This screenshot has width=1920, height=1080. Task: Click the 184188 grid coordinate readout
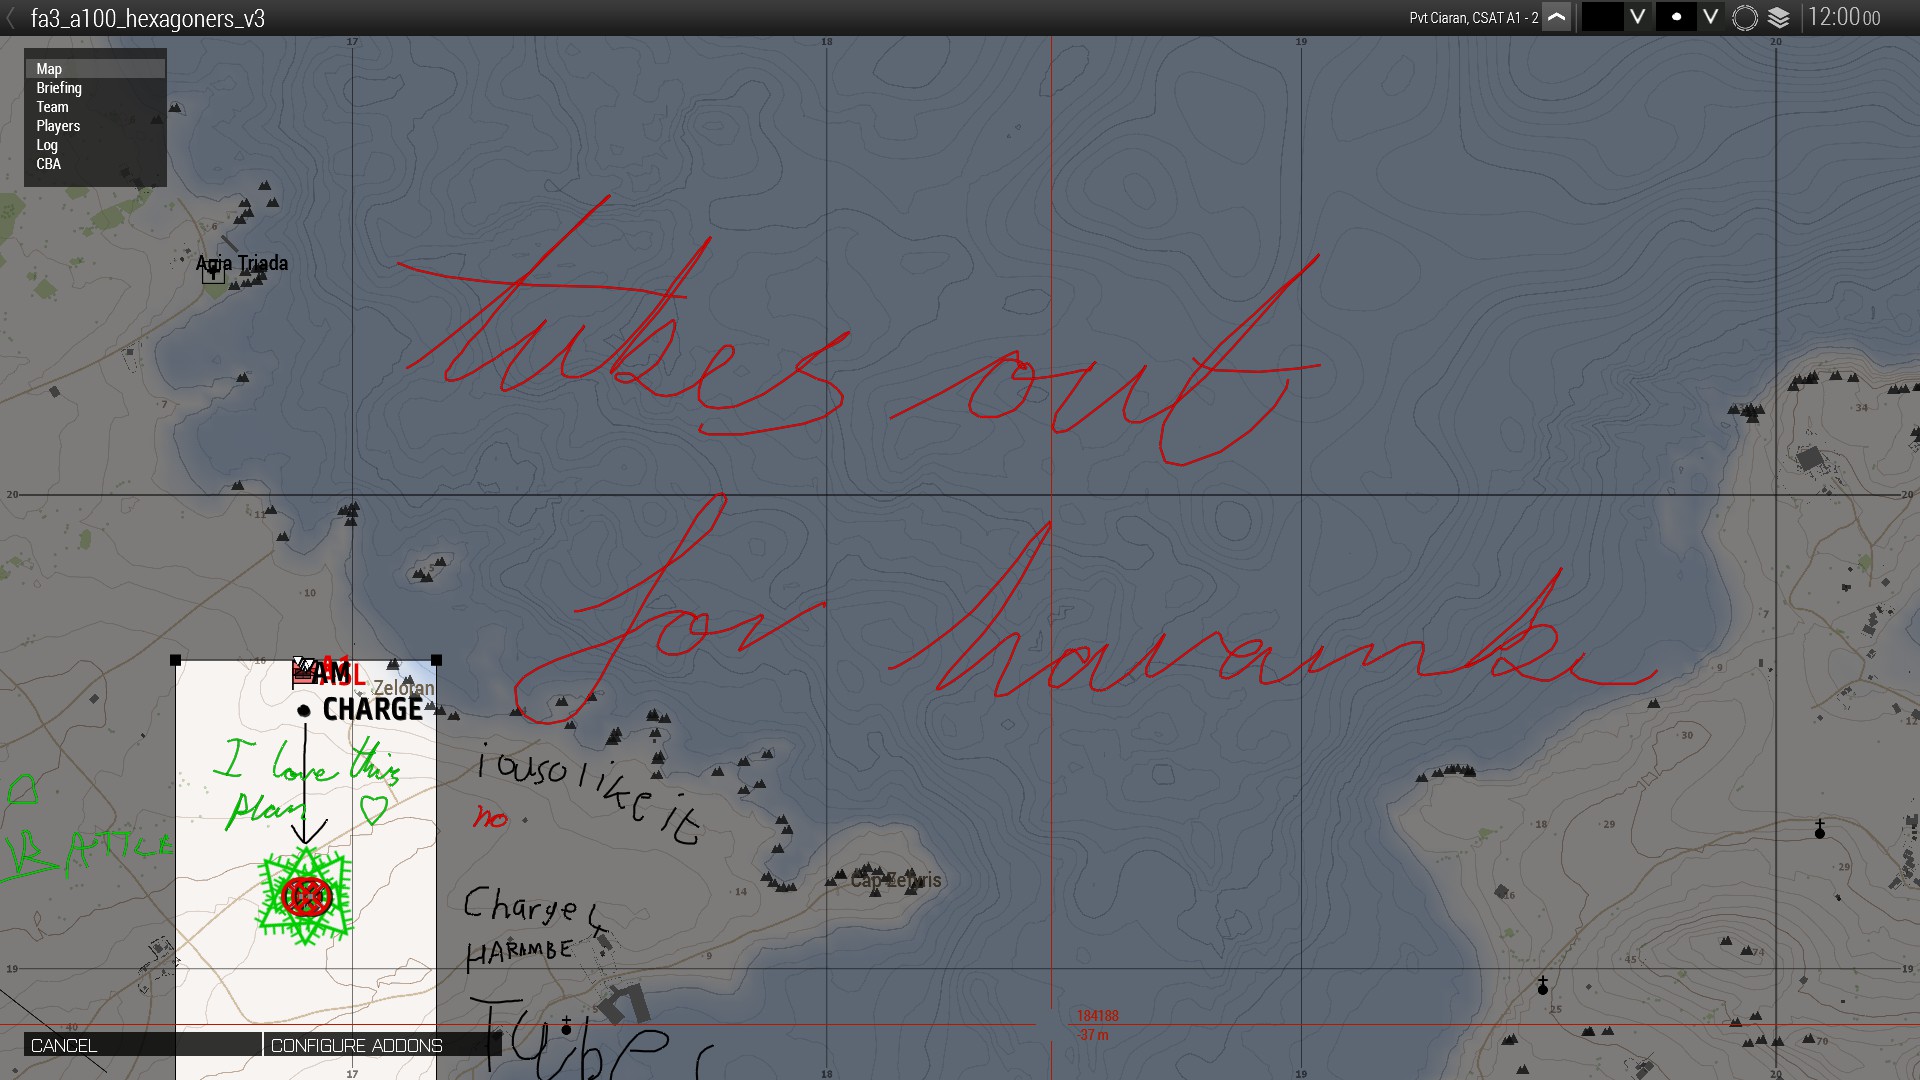click(x=1098, y=1016)
